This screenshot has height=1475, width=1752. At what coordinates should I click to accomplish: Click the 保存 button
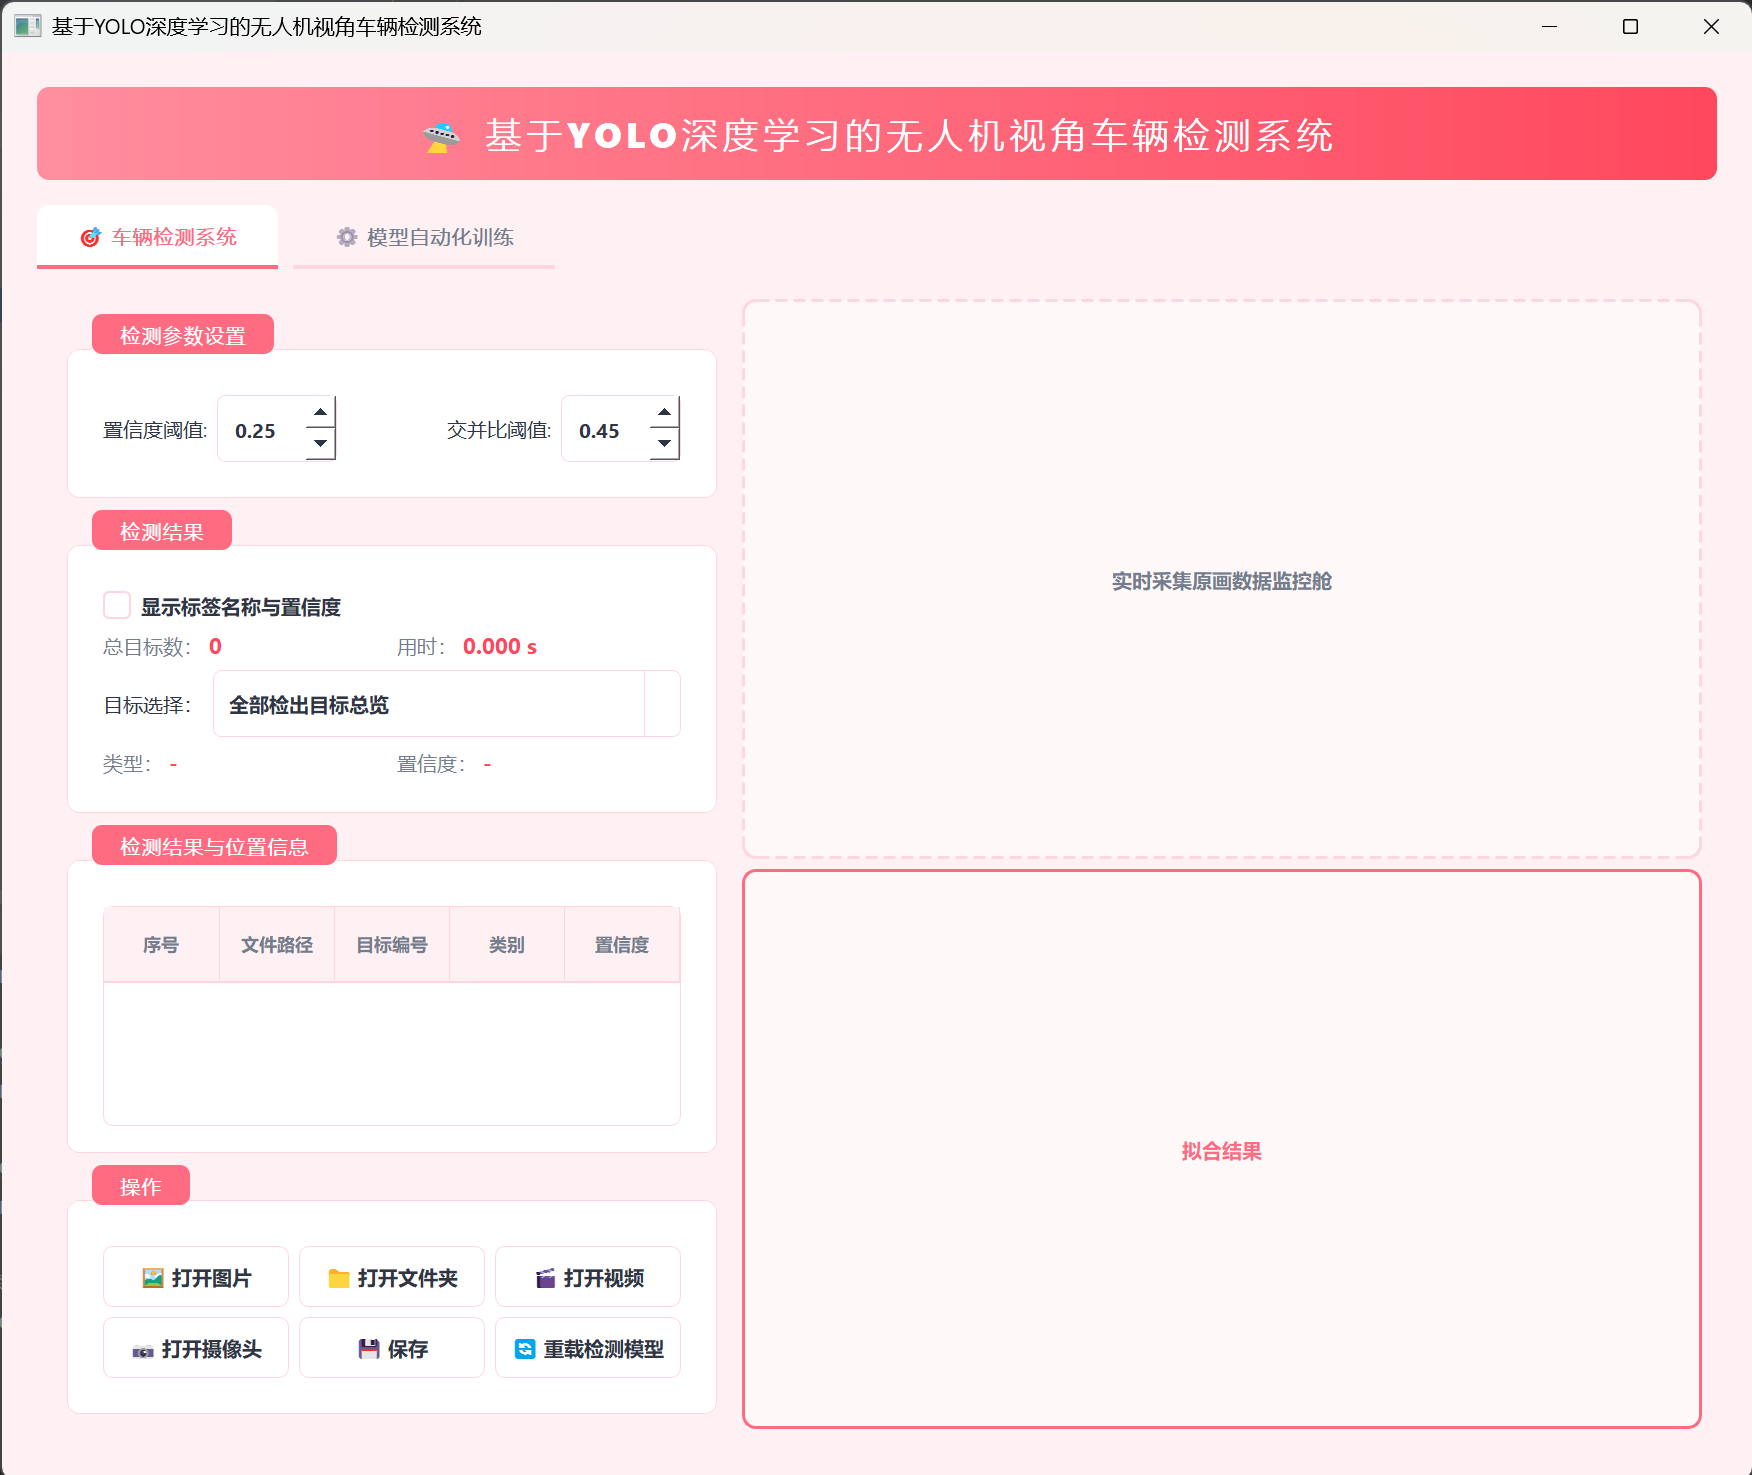pos(391,1348)
